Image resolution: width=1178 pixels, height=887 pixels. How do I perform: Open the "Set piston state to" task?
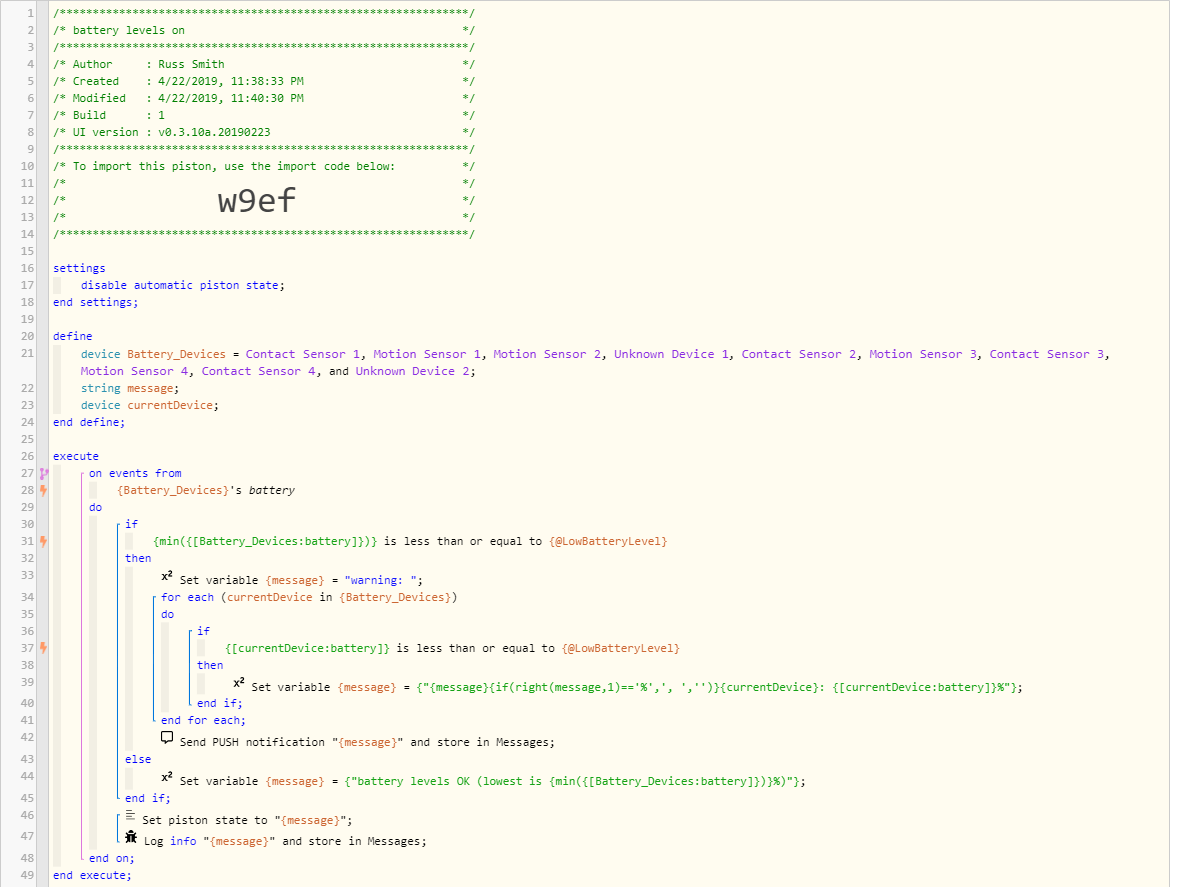(247, 820)
